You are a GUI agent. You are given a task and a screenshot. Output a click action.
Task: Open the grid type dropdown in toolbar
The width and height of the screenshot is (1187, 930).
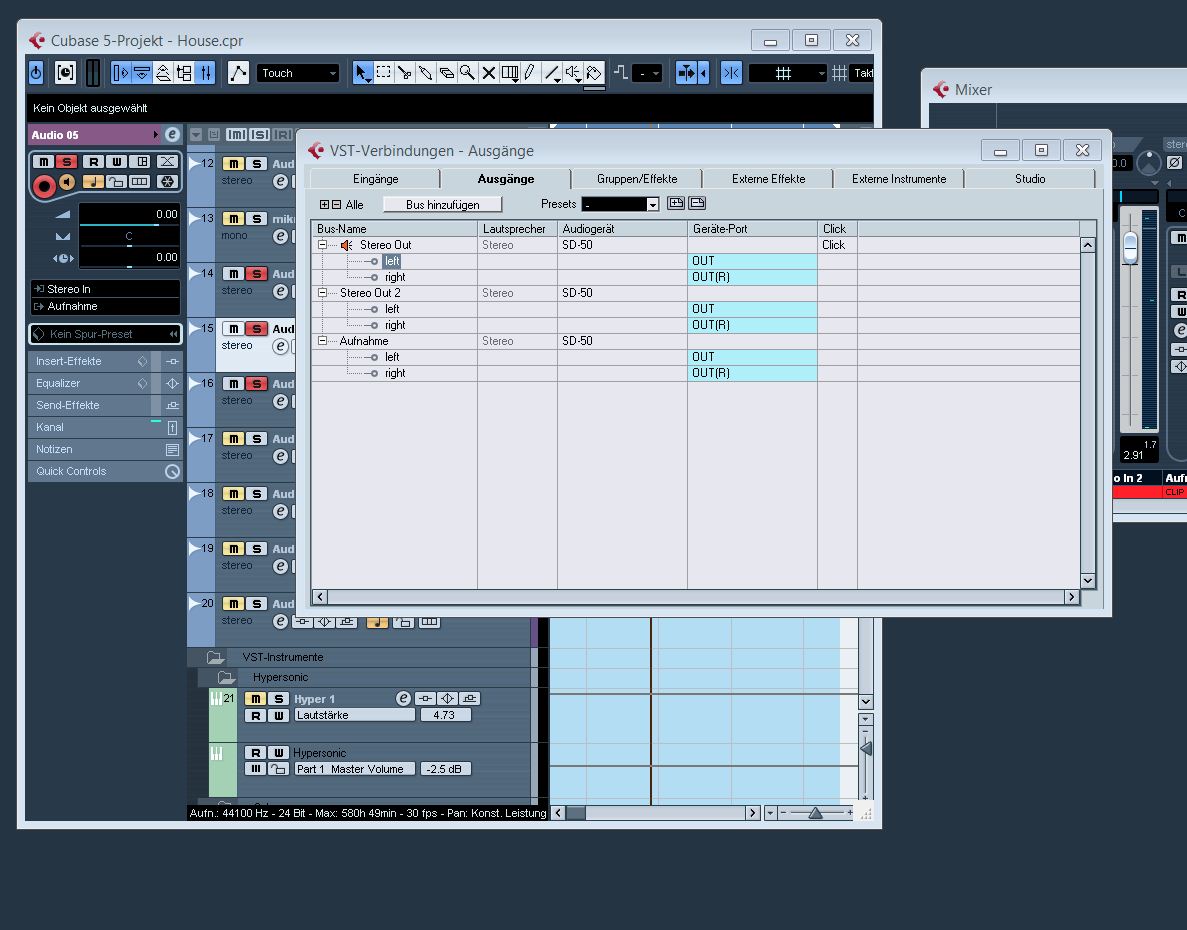pos(788,73)
